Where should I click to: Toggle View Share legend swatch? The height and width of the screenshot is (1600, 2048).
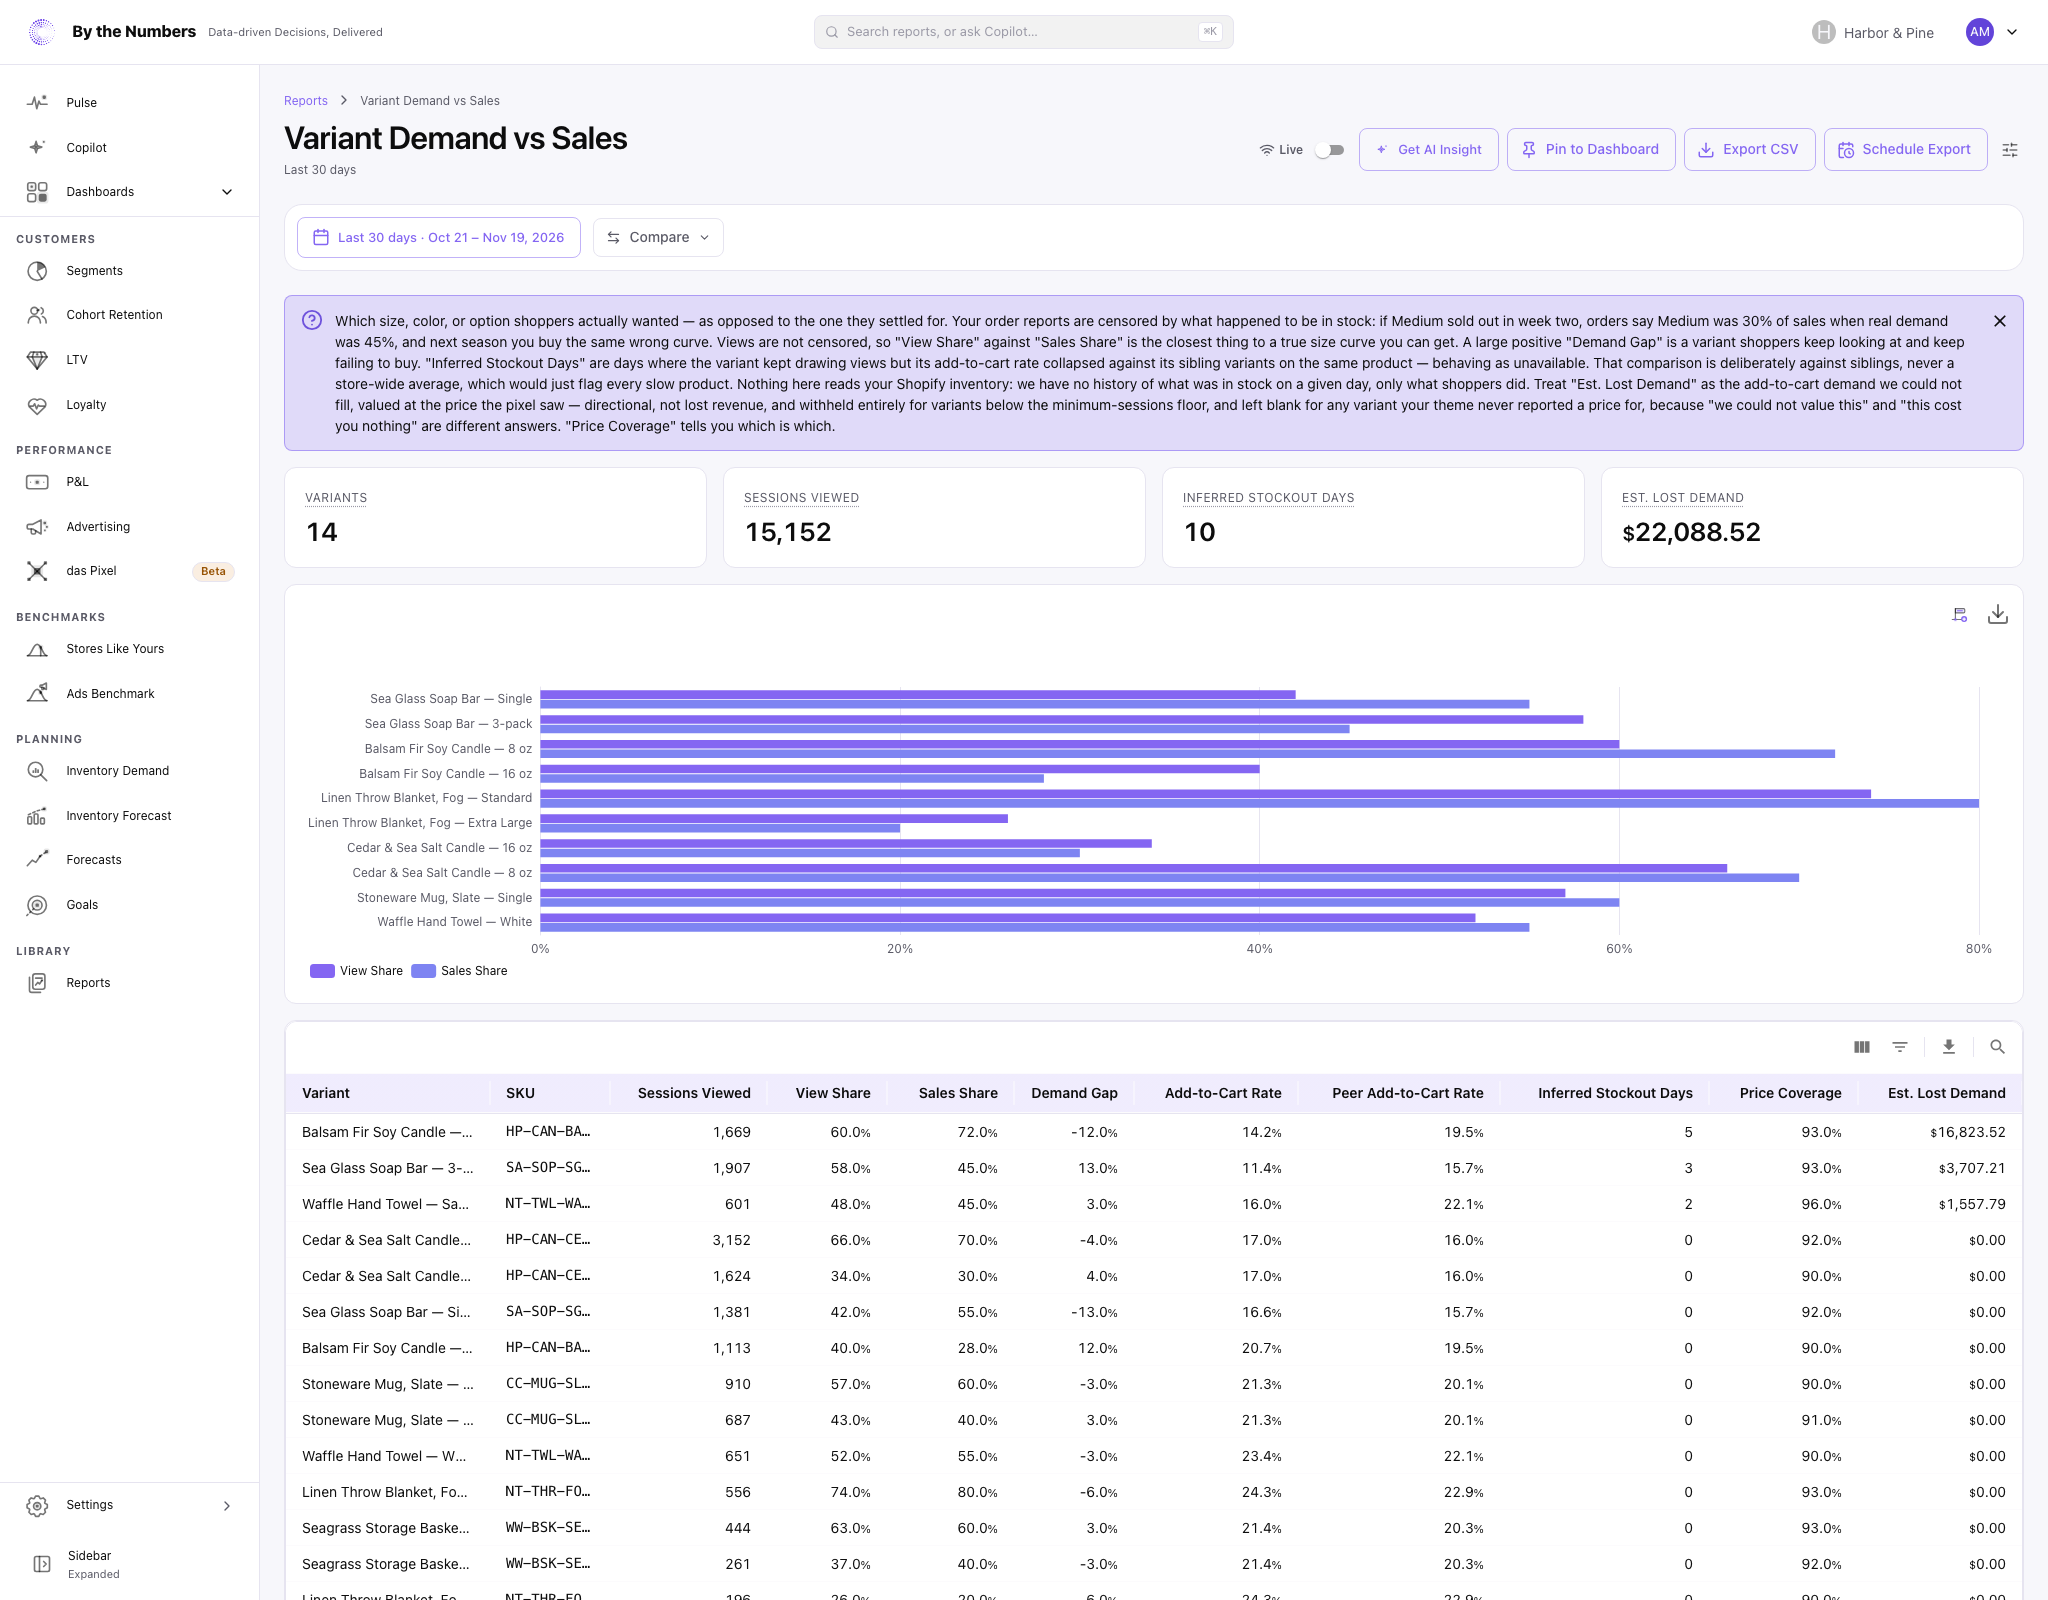(x=322, y=971)
